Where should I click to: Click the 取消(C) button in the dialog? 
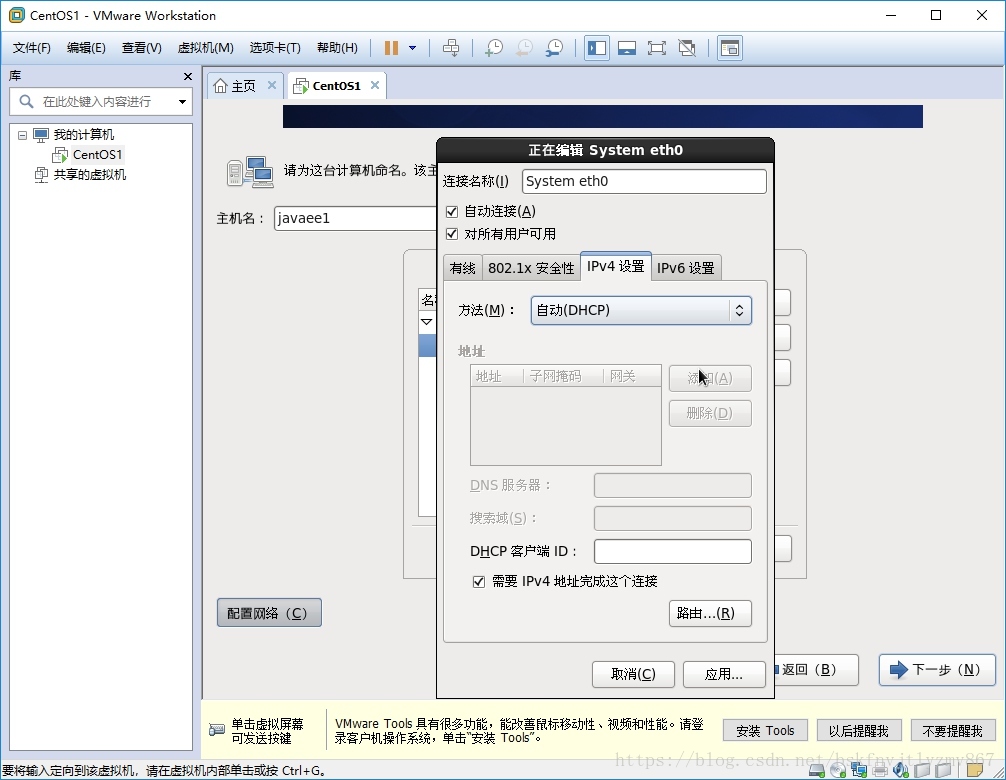[x=633, y=674]
